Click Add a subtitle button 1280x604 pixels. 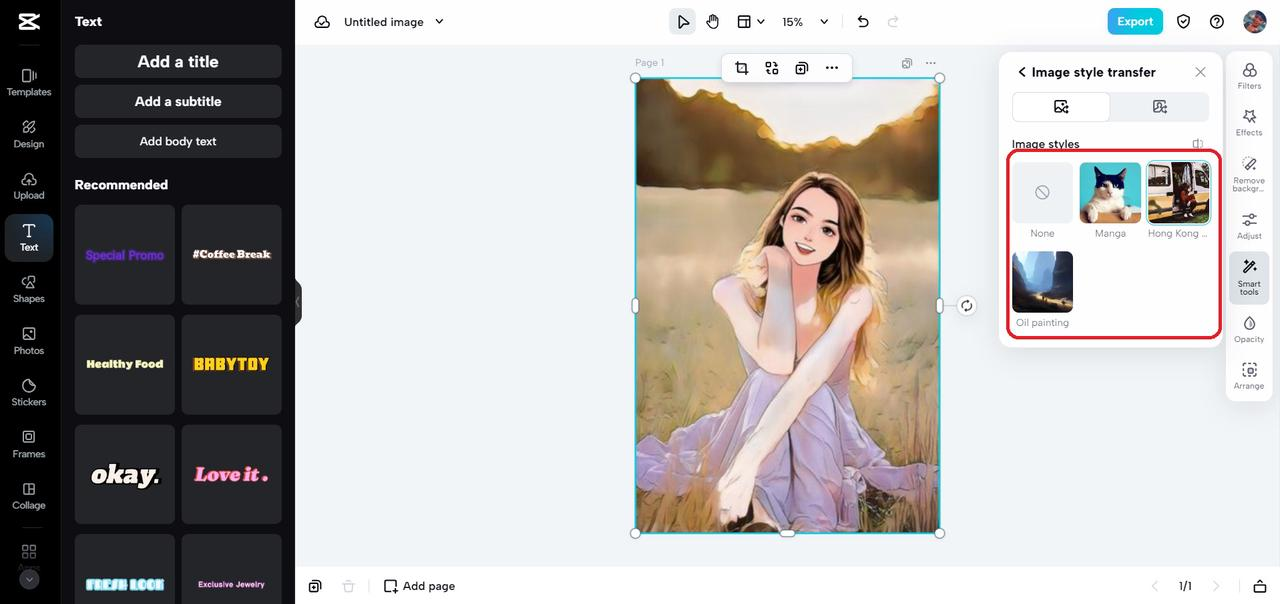pos(178,101)
